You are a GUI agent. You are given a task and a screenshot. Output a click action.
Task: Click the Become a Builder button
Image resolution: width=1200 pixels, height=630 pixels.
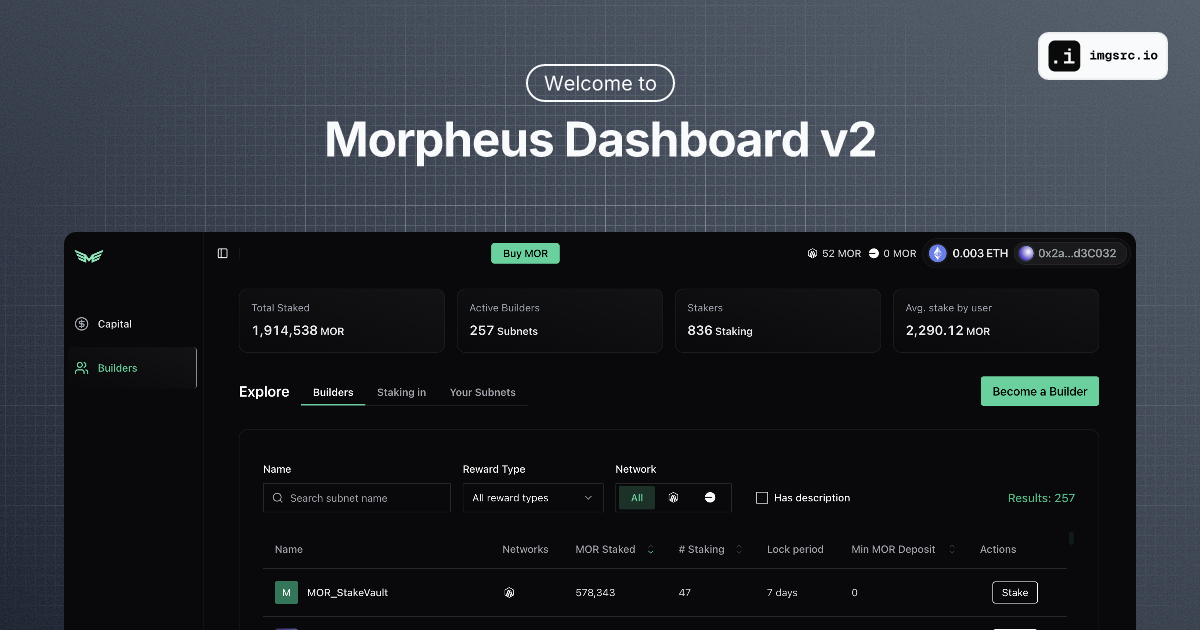(x=1040, y=391)
